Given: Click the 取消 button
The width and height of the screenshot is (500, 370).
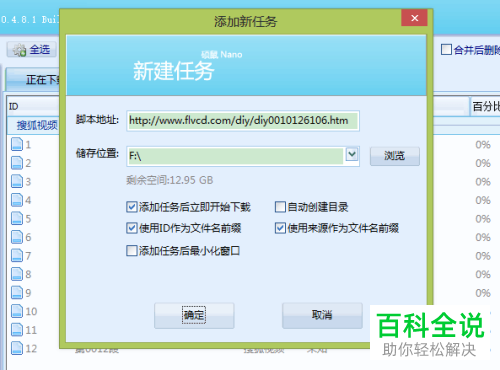Looking at the screenshot, I should click(322, 315).
